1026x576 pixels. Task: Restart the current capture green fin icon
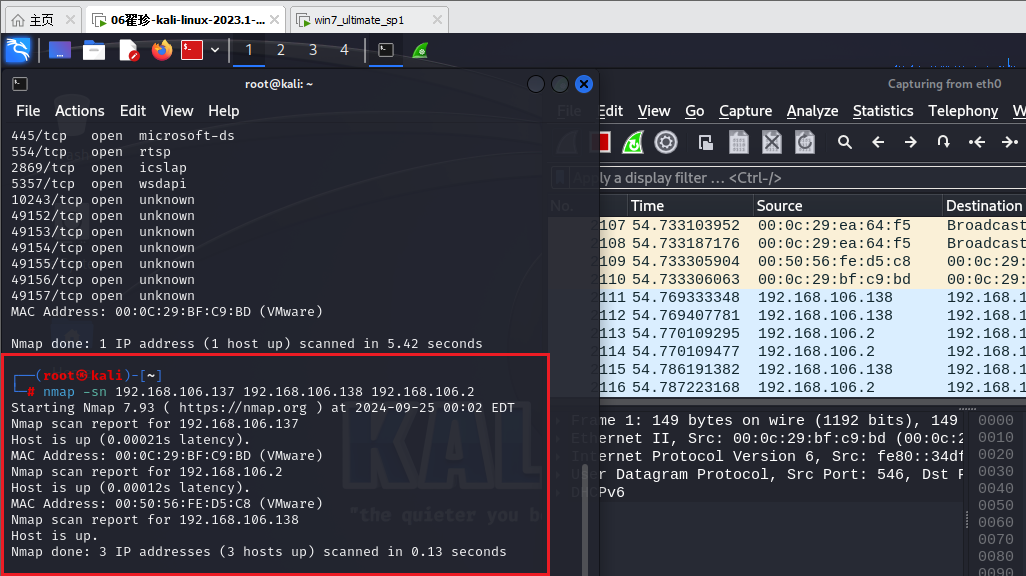[633, 142]
